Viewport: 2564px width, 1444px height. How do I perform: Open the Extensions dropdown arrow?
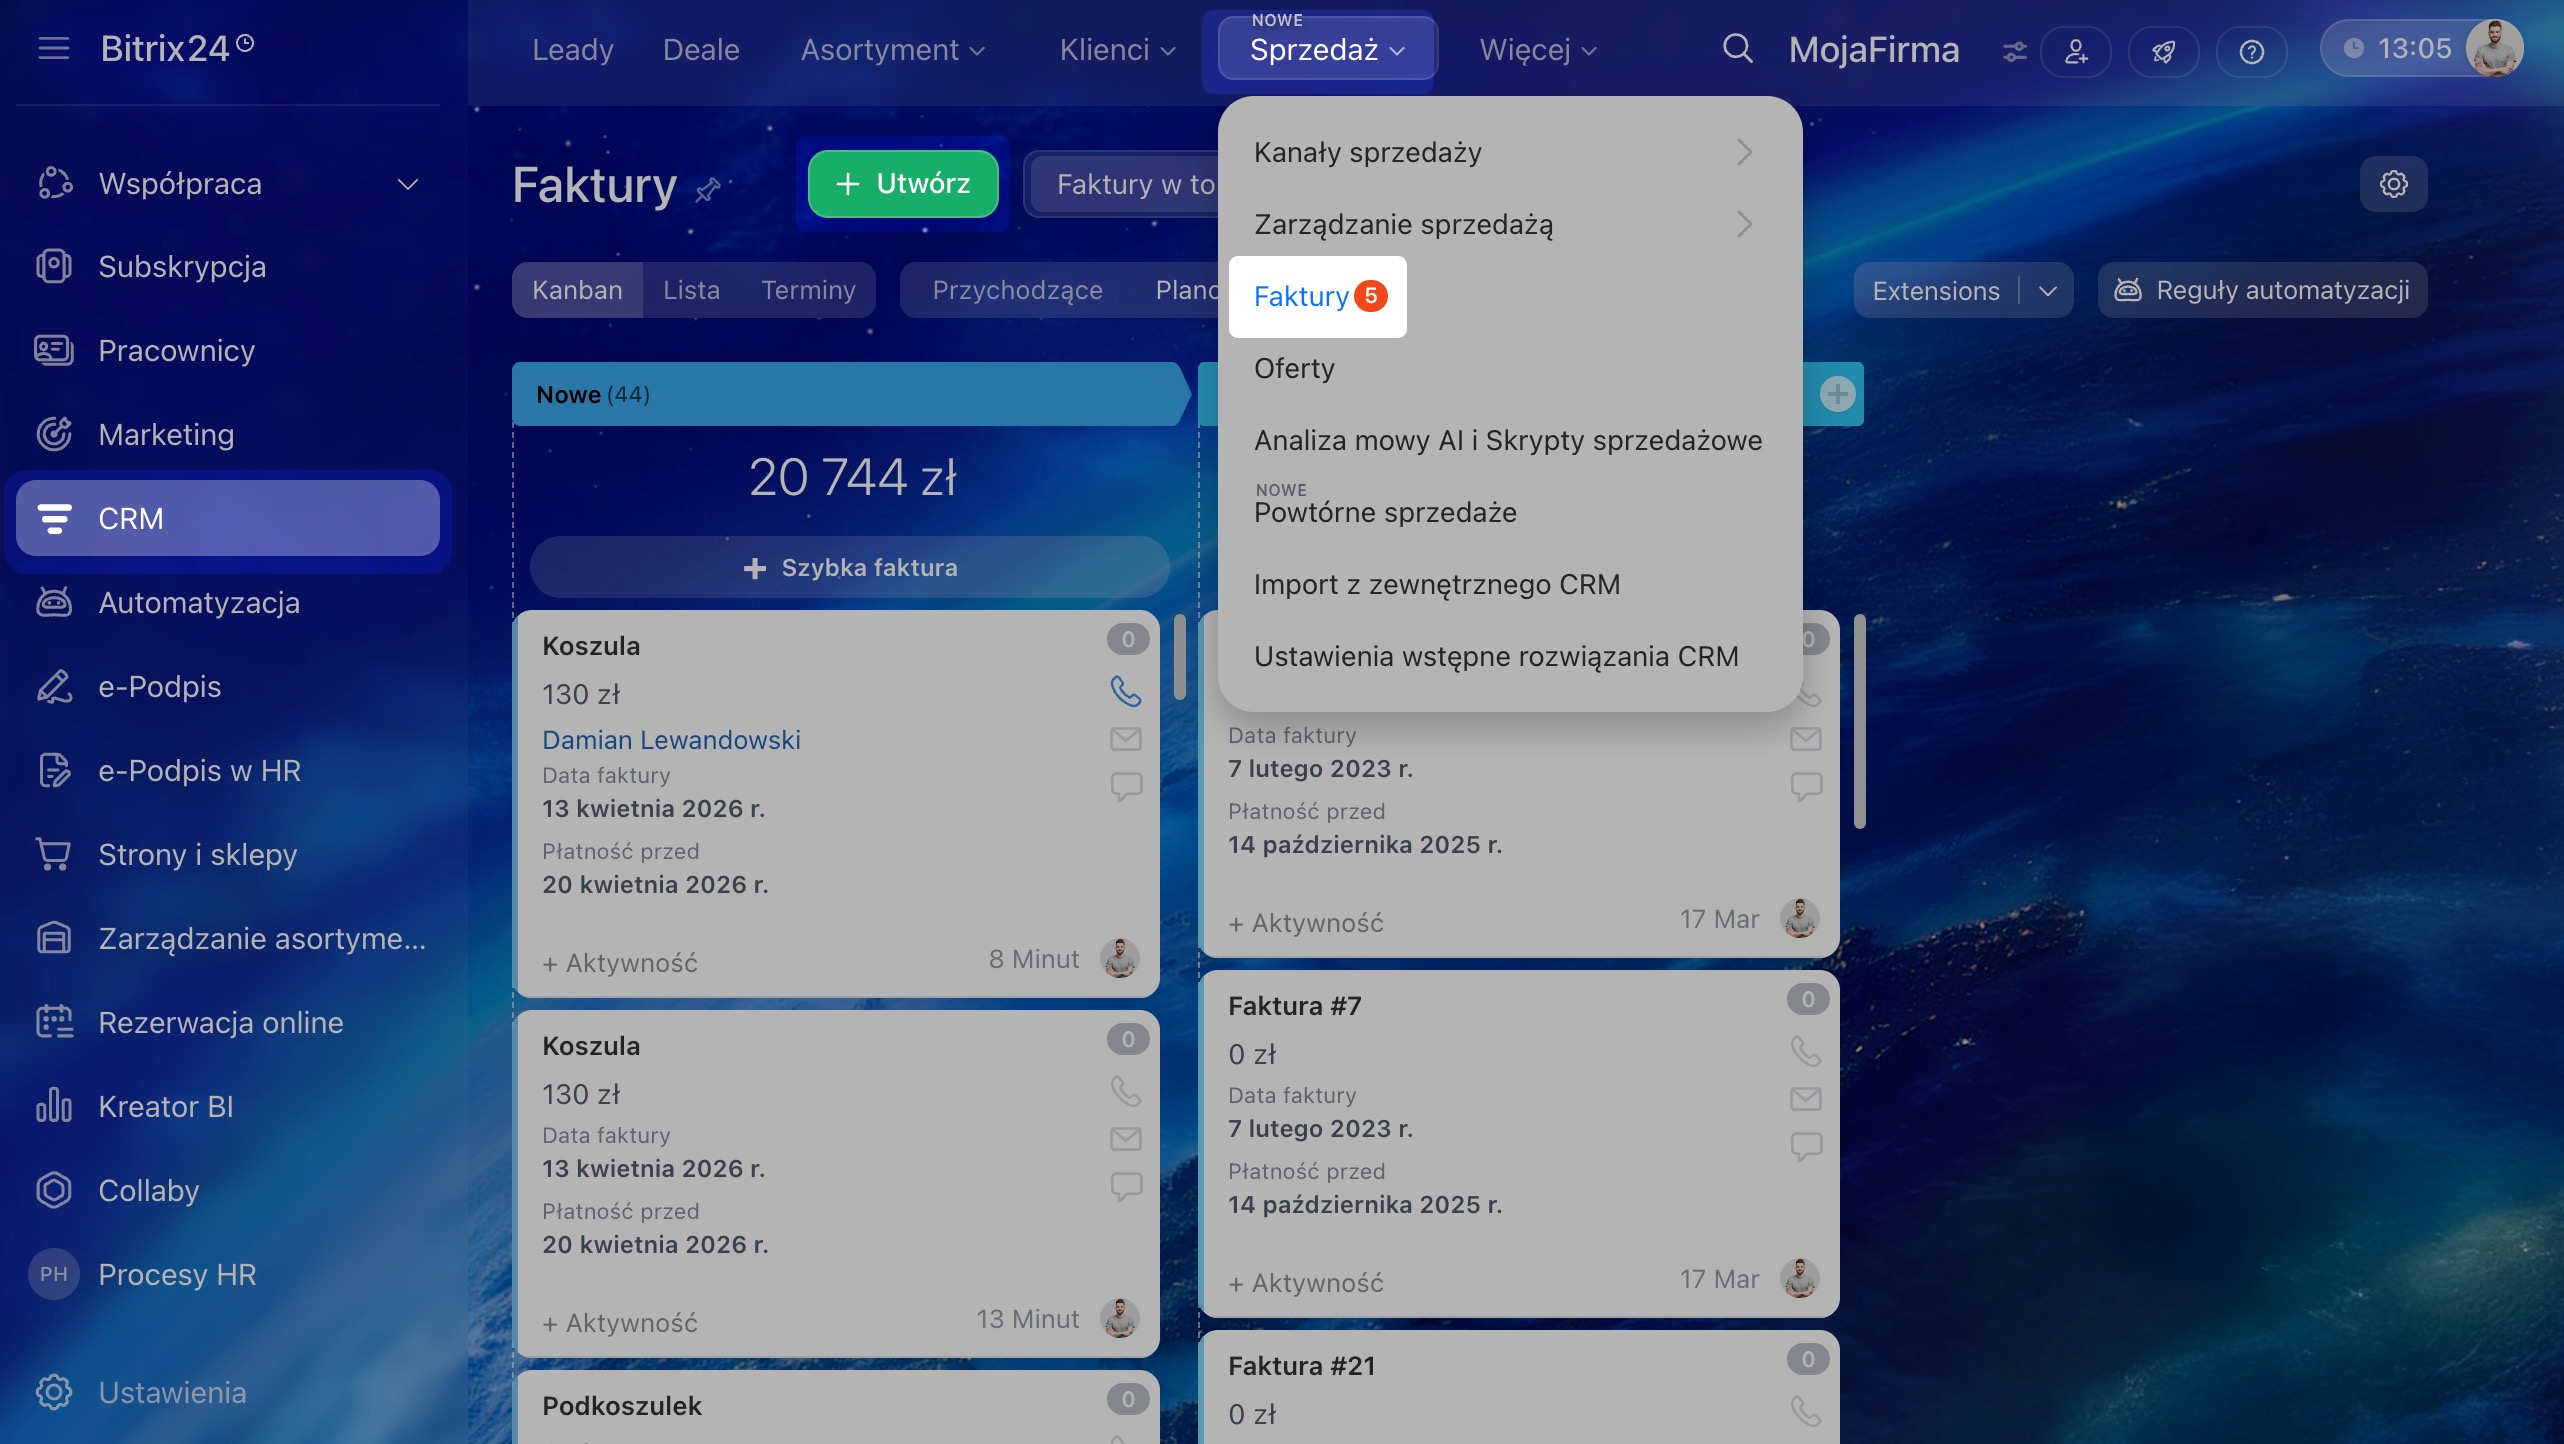(2047, 291)
